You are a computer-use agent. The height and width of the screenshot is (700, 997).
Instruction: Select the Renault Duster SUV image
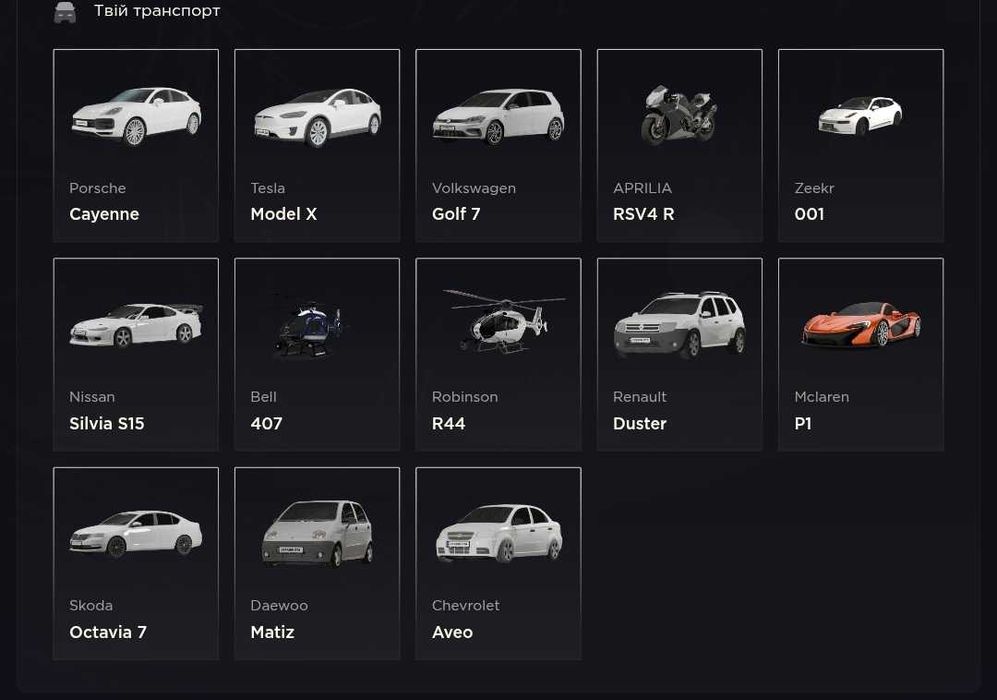pos(679,324)
